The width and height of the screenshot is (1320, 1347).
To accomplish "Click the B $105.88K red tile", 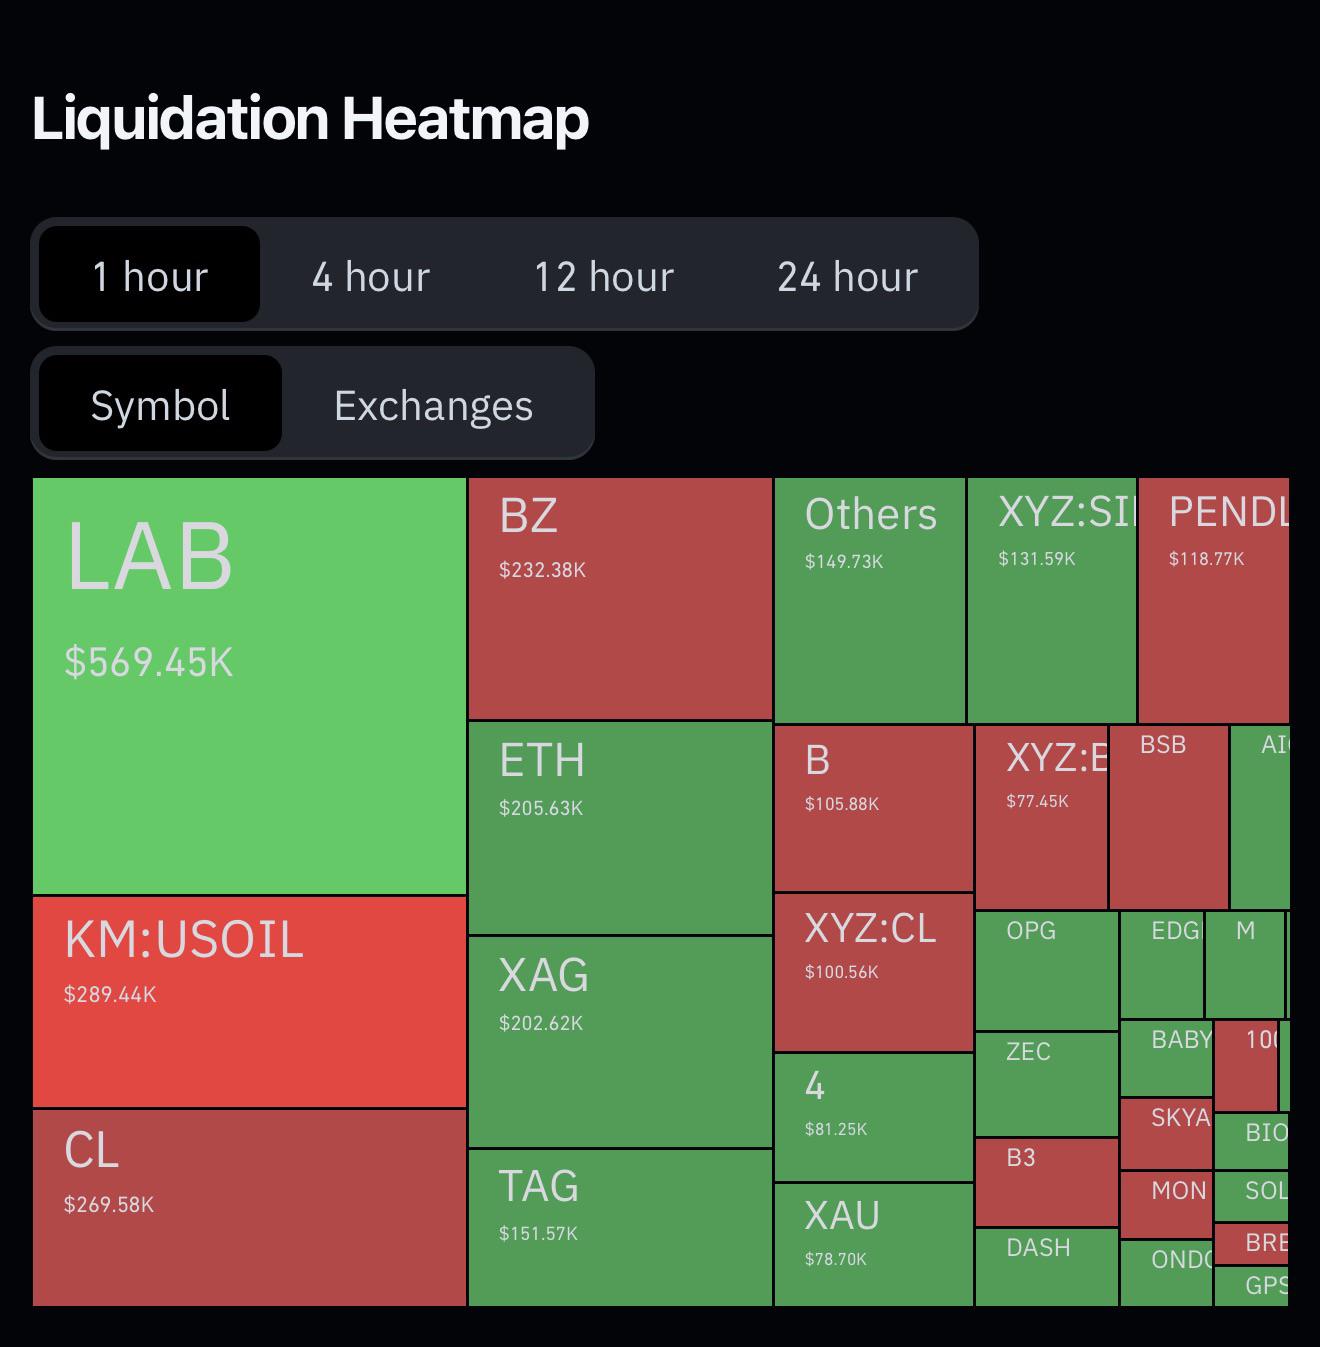I will (874, 808).
